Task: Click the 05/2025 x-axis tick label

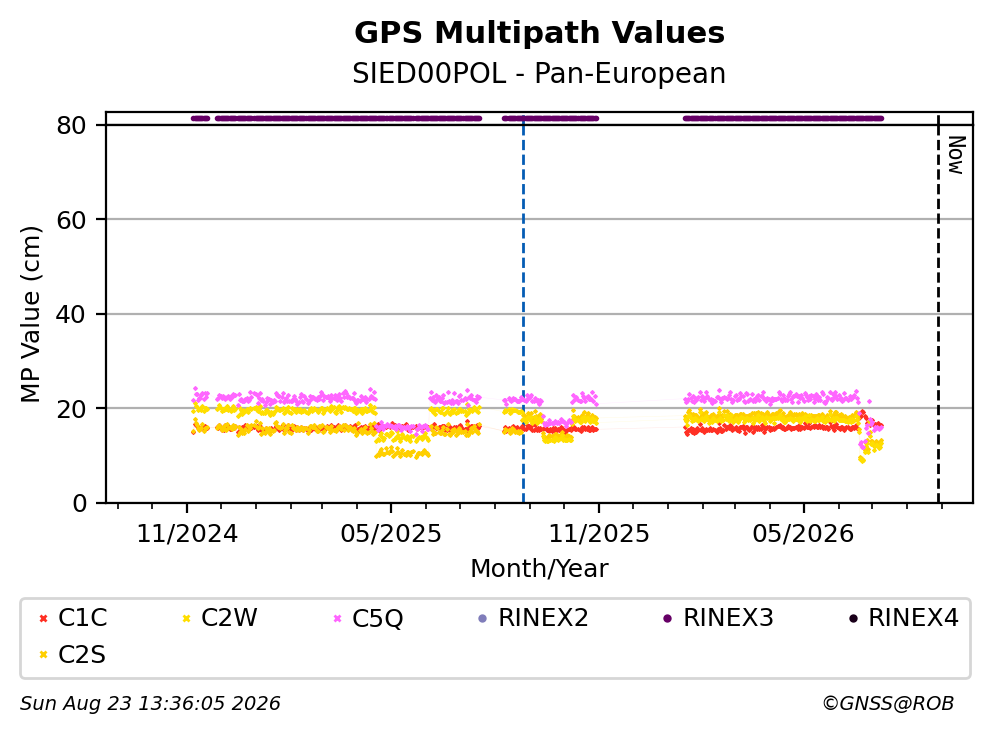Action: (x=391, y=534)
